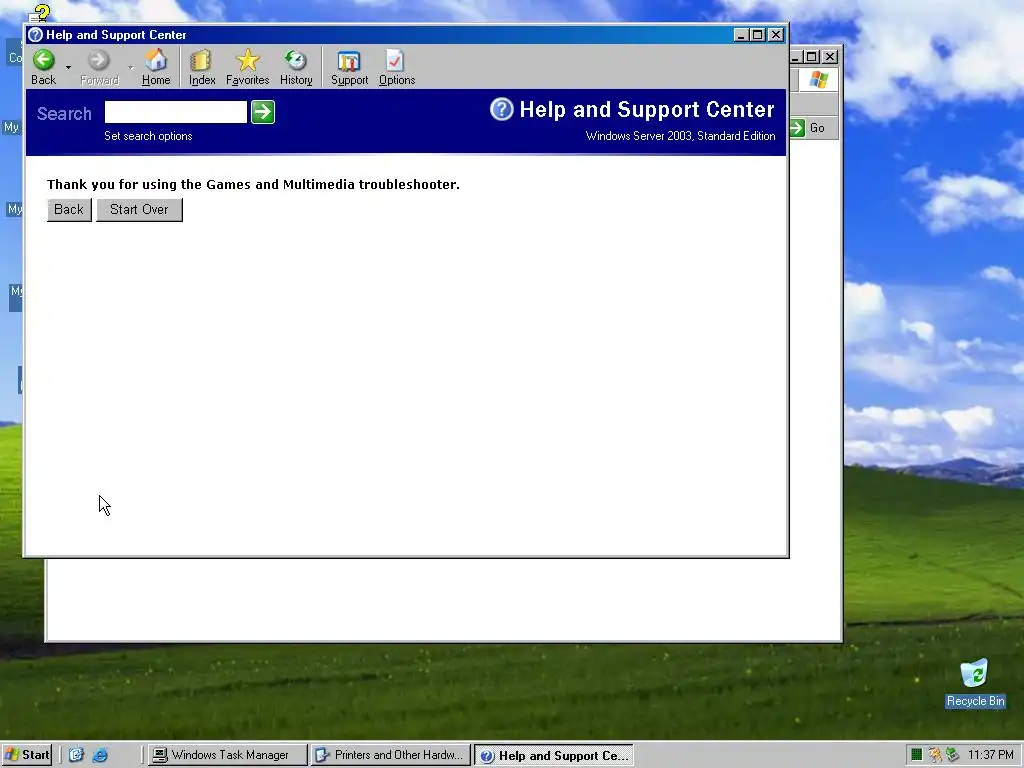This screenshot has height=768, width=1024.
Task: Open the Back history dropdown arrow
Action: pos(69,67)
